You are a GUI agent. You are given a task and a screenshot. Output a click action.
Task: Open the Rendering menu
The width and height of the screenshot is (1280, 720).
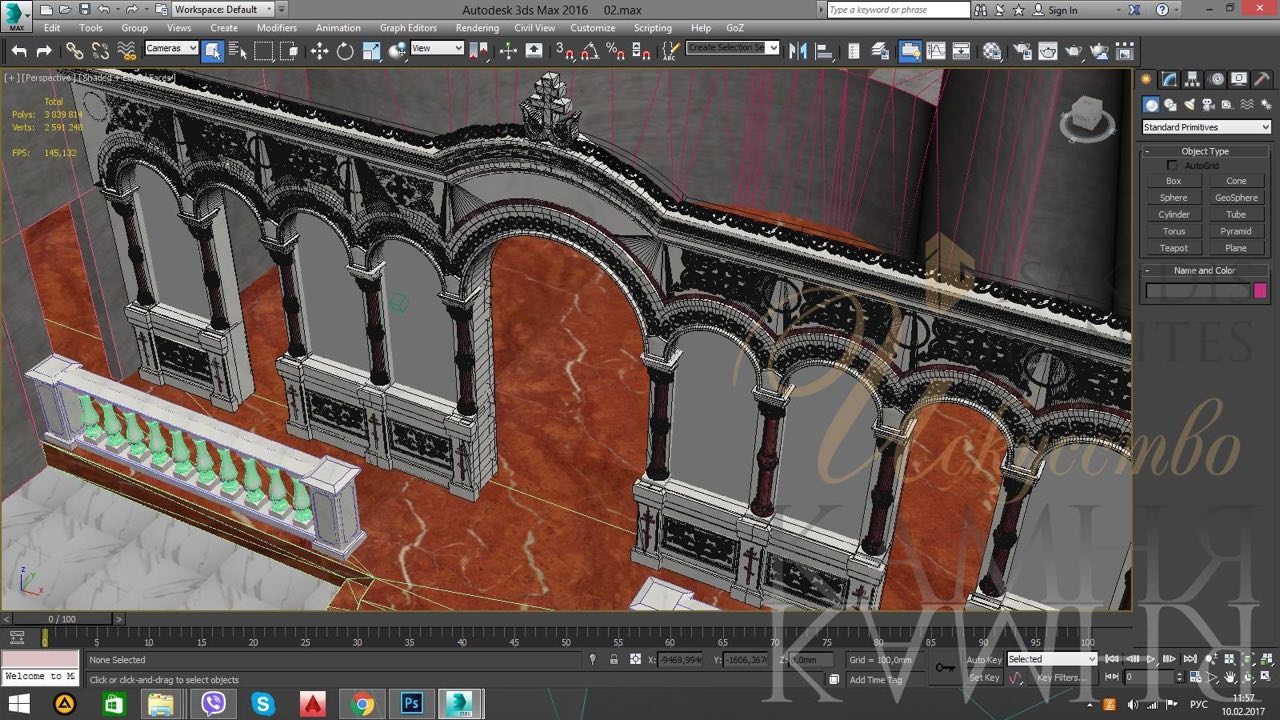pos(477,28)
